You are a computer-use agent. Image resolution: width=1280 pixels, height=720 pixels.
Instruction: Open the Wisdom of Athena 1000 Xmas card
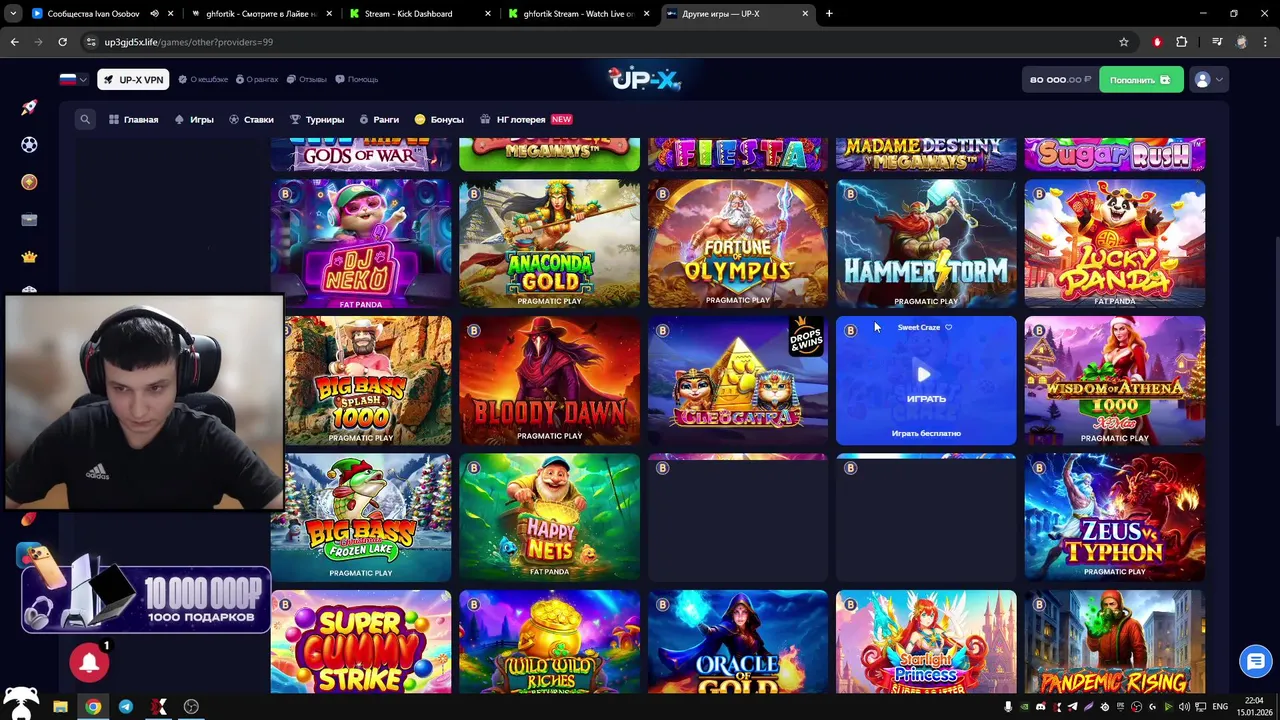click(1114, 381)
